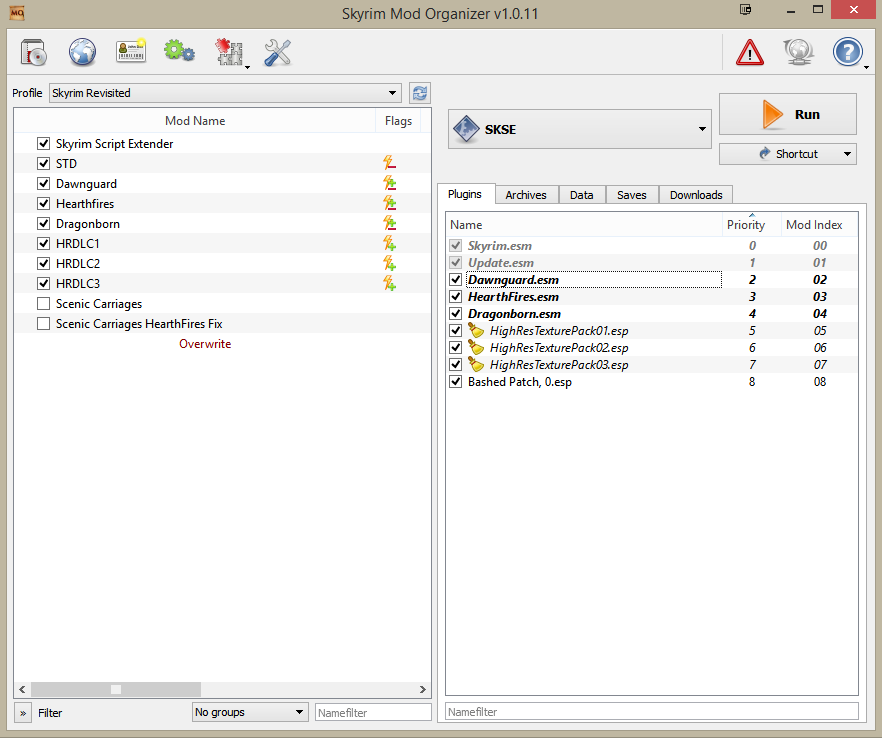The height and width of the screenshot is (738, 882).
Task: Open the Profile dropdown showing Skyrim Revisited
Action: coord(225,93)
